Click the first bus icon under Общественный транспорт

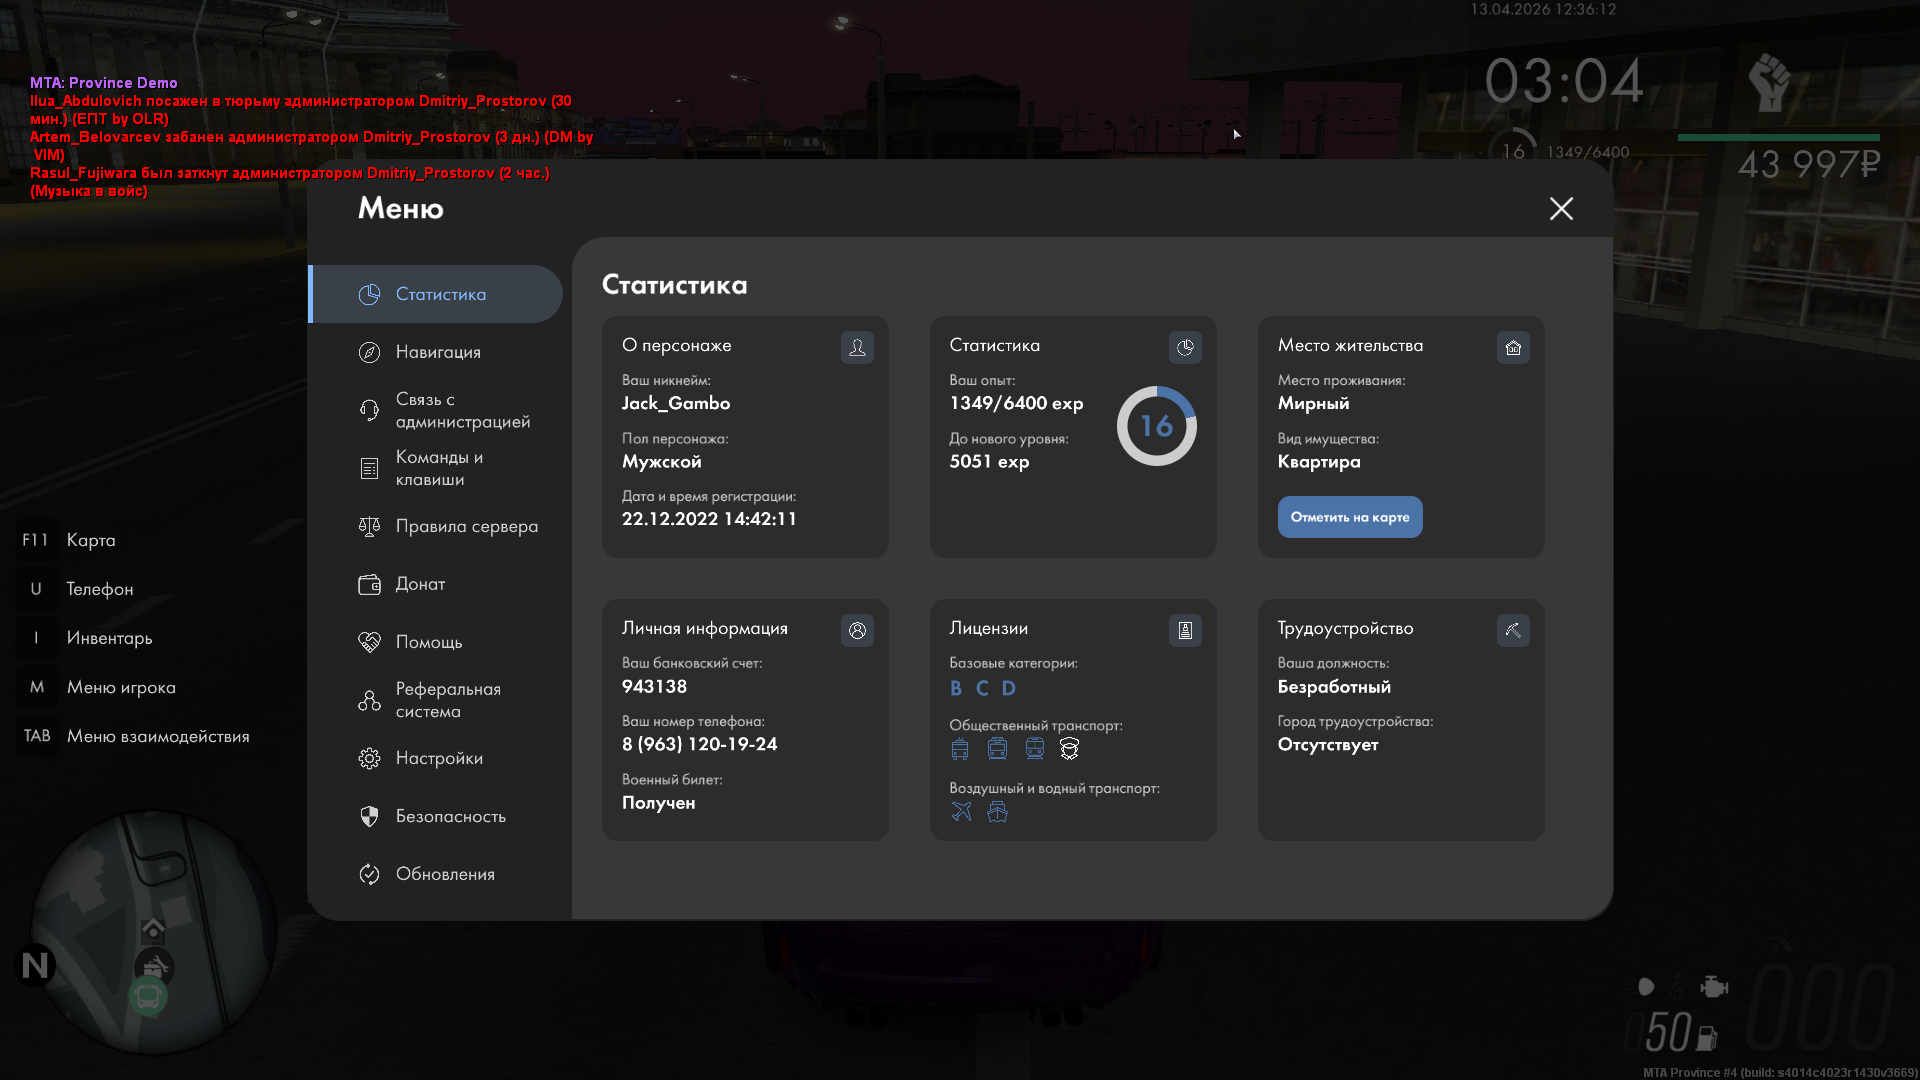[960, 748]
